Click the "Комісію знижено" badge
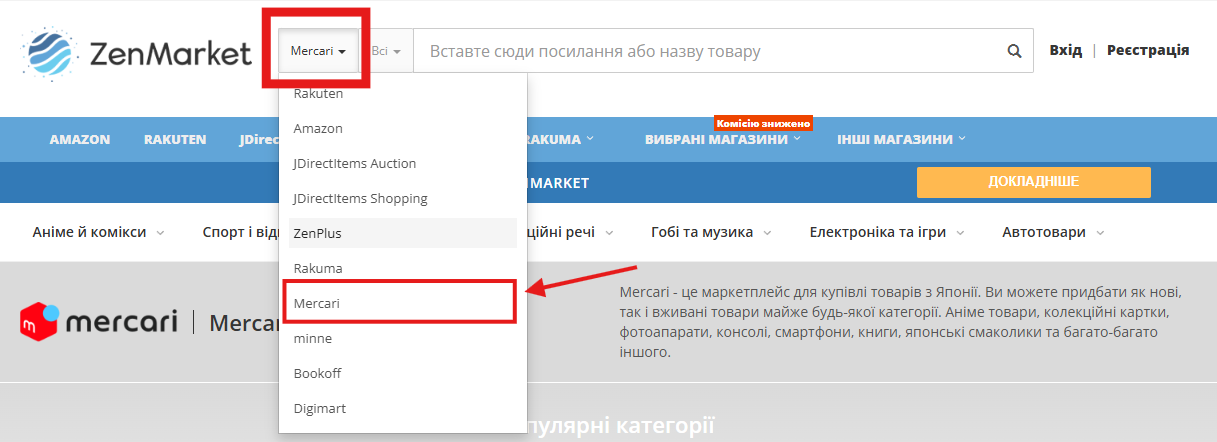 click(763, 123)
